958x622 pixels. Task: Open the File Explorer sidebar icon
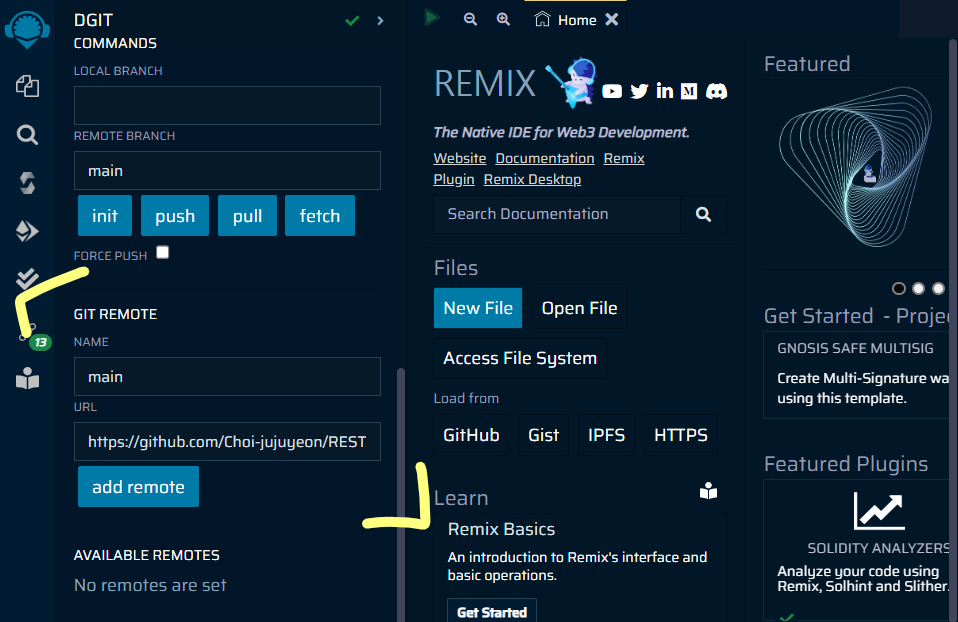[x=27, y=86]
